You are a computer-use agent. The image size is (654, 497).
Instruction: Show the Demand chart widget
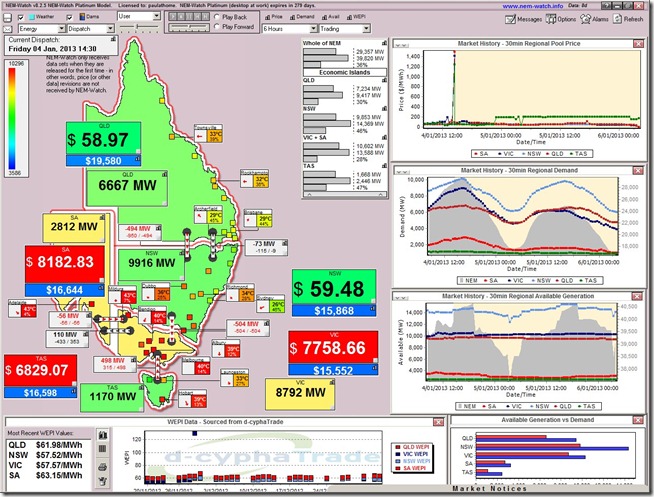(302, 17)
